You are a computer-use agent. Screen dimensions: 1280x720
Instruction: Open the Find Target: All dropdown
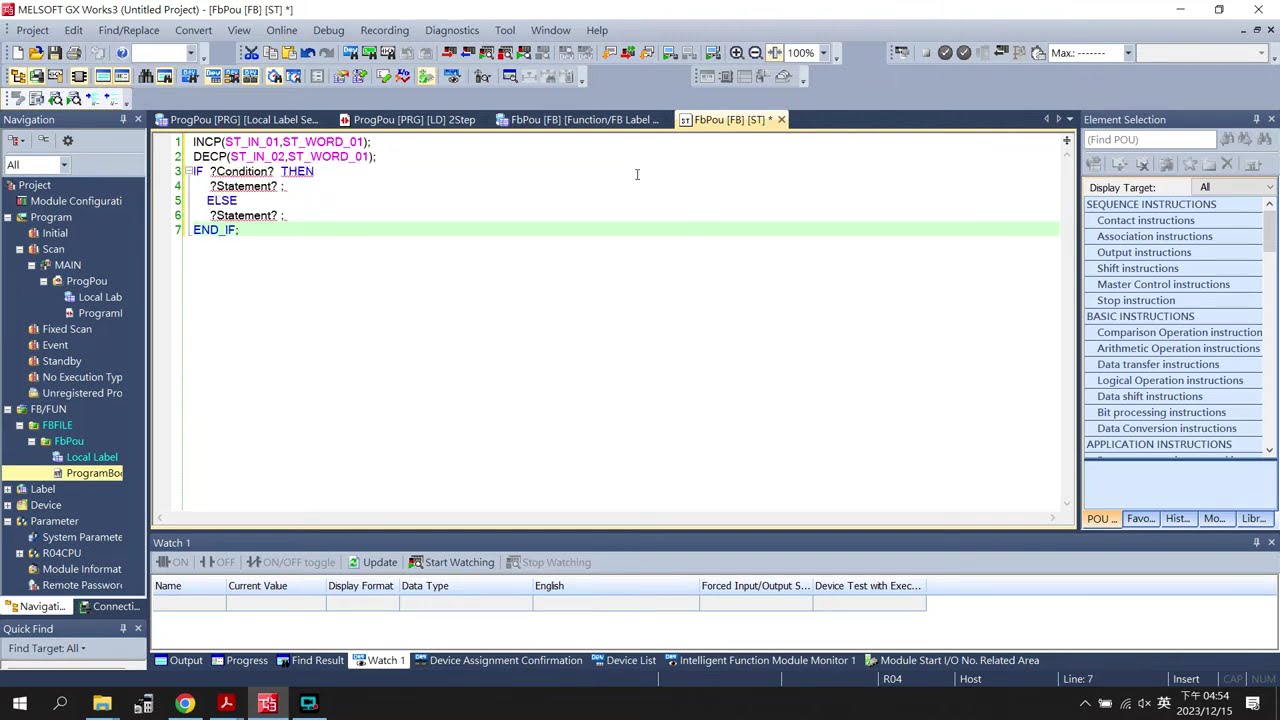[47, 648]
